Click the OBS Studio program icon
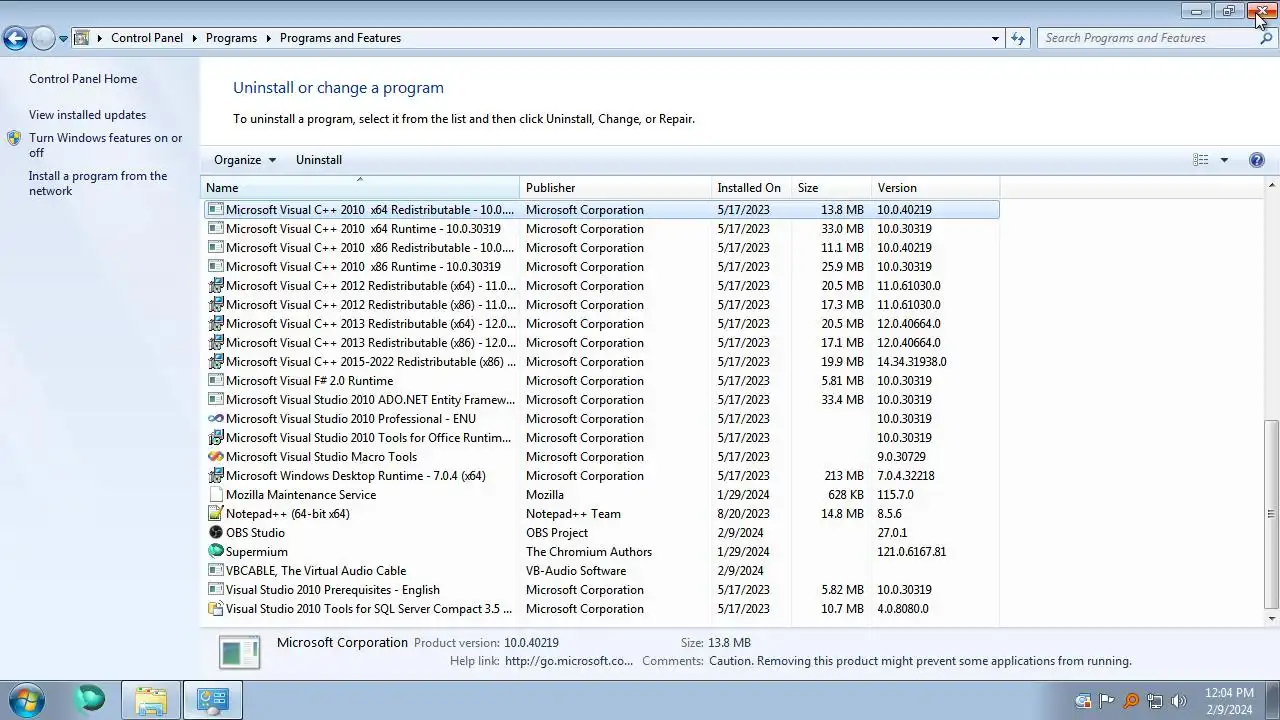Image resolution: width=1280 pixels, height=720 pixels. click(x=215, y=533)
